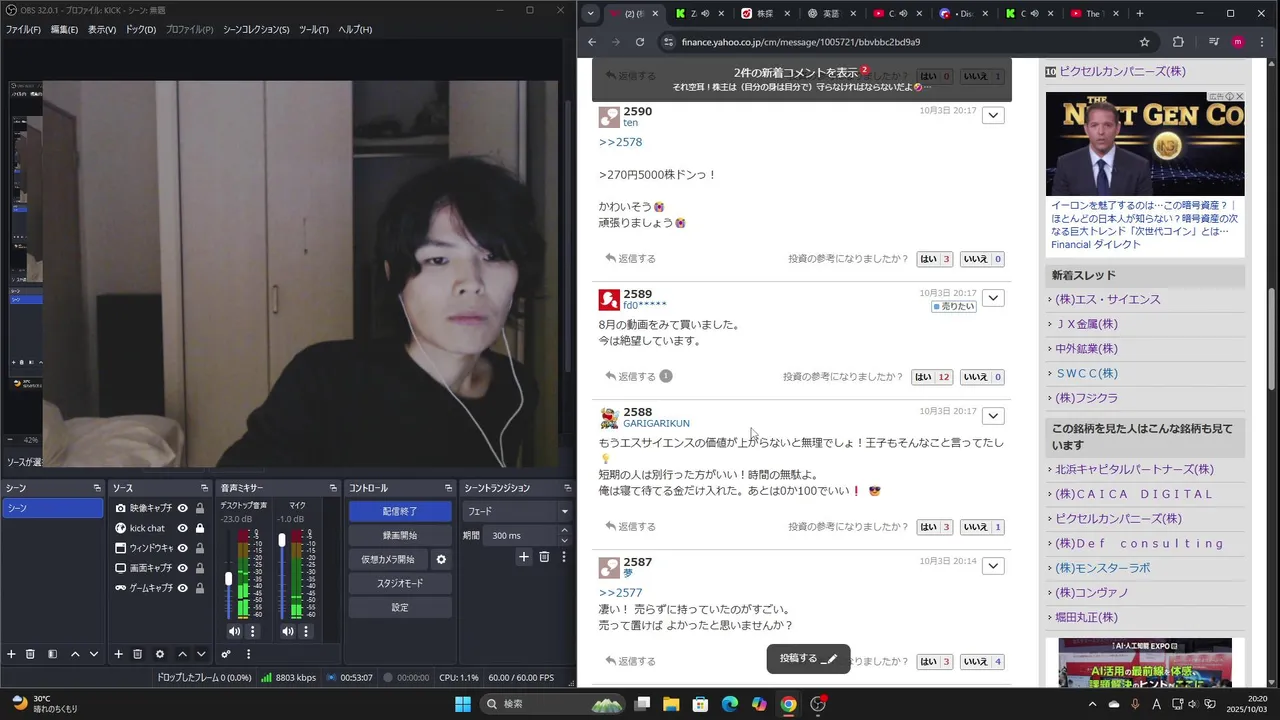
Task: Open Chrome three-dot menu
Action: click(1262, 42)
